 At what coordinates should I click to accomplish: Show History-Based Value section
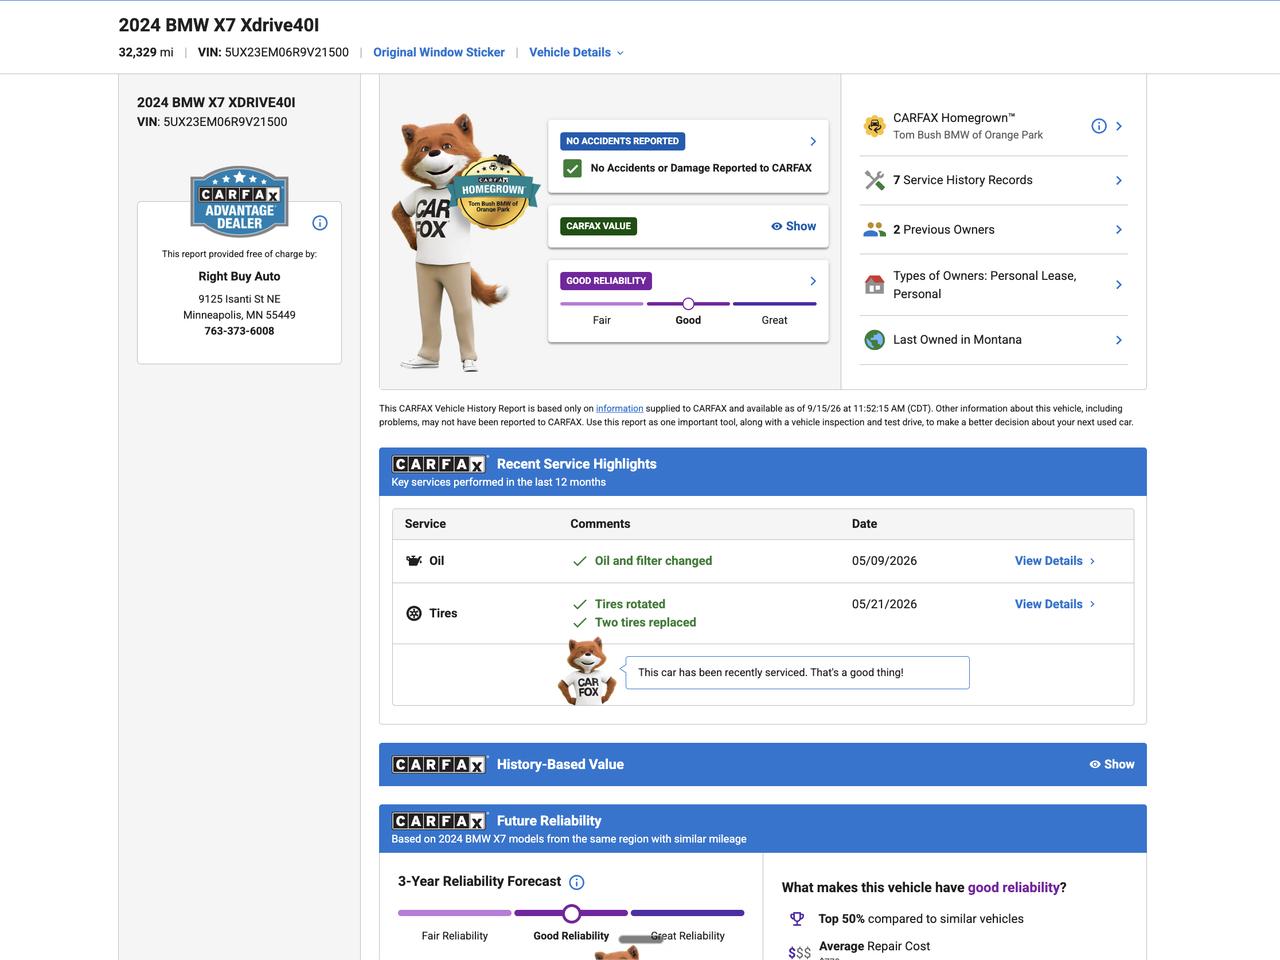tap(1112, 765)
